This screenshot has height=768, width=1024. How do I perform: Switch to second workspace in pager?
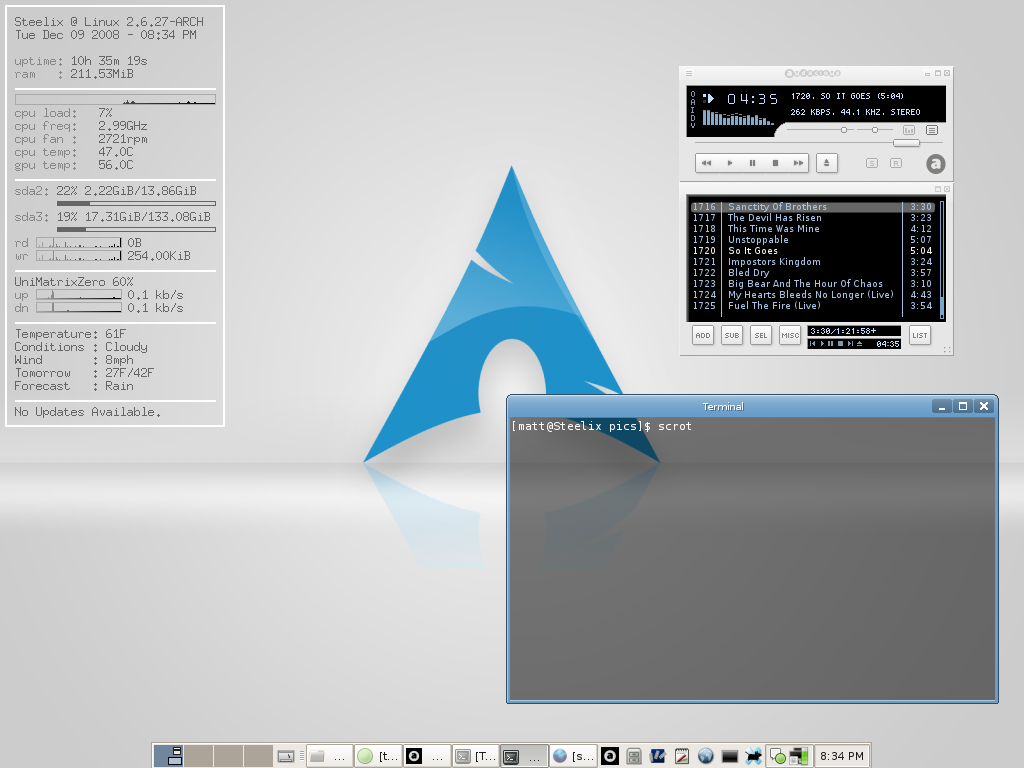pyautogui.click(x=198, y=756)
